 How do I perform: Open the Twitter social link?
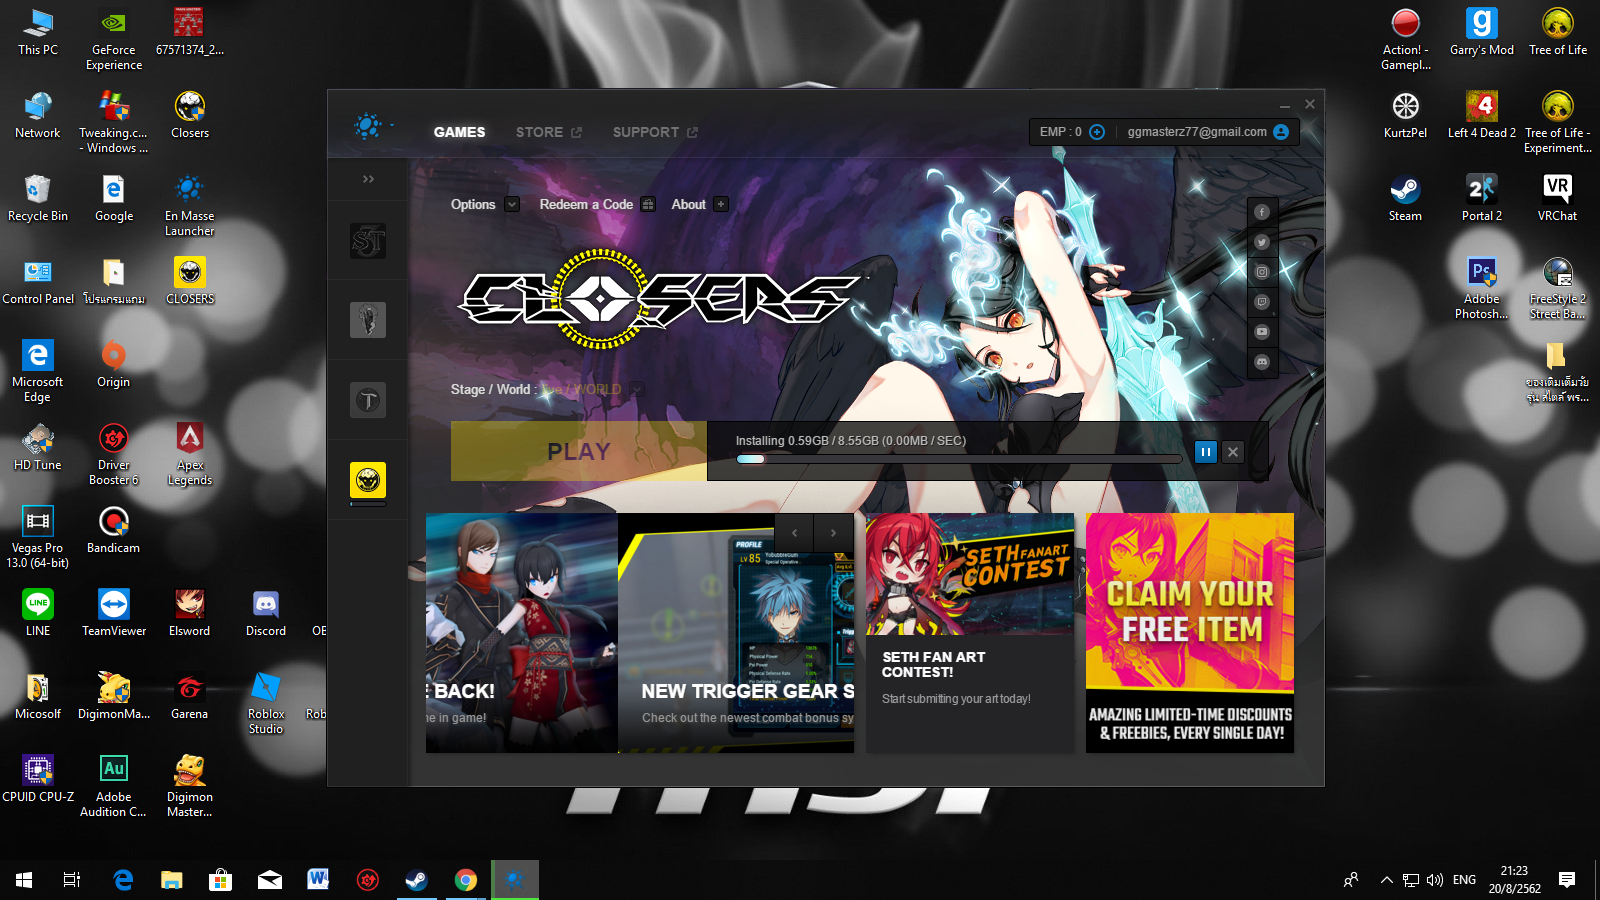coord(1262,242)
